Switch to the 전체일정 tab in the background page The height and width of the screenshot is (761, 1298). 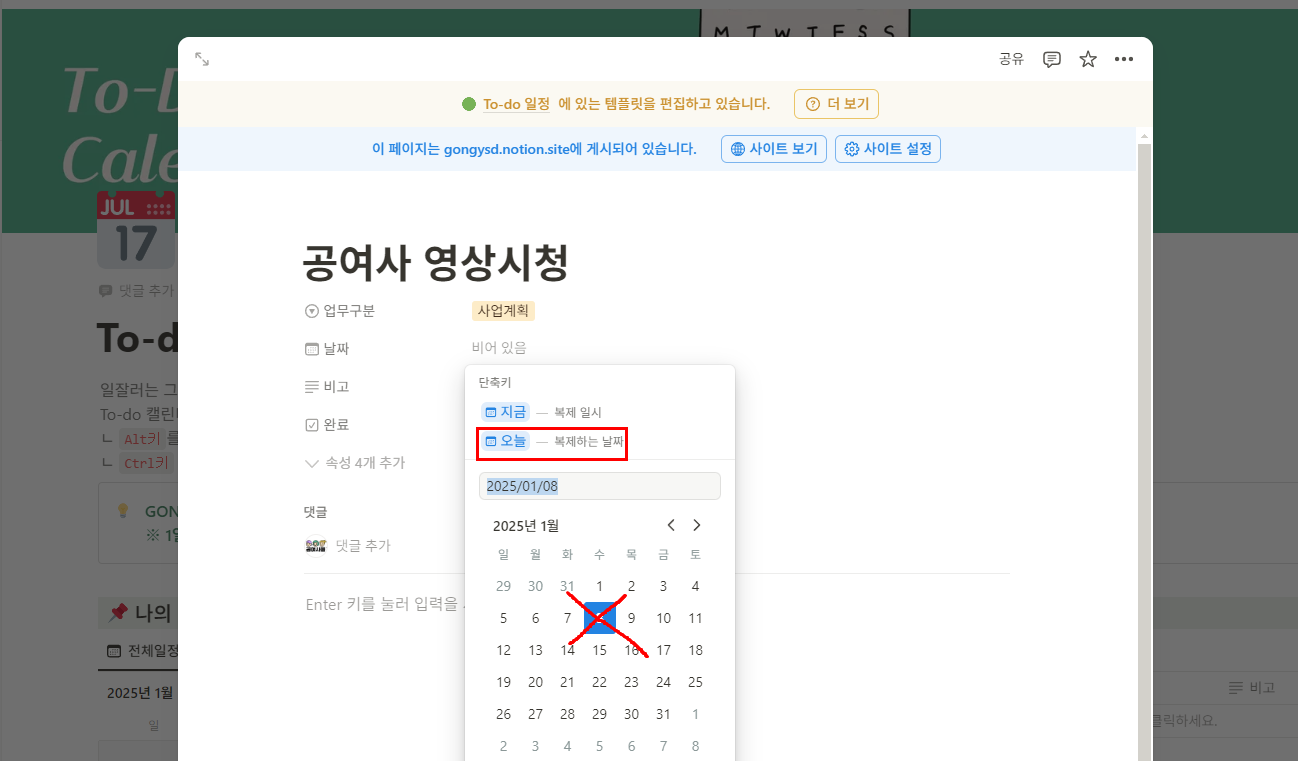142,651
